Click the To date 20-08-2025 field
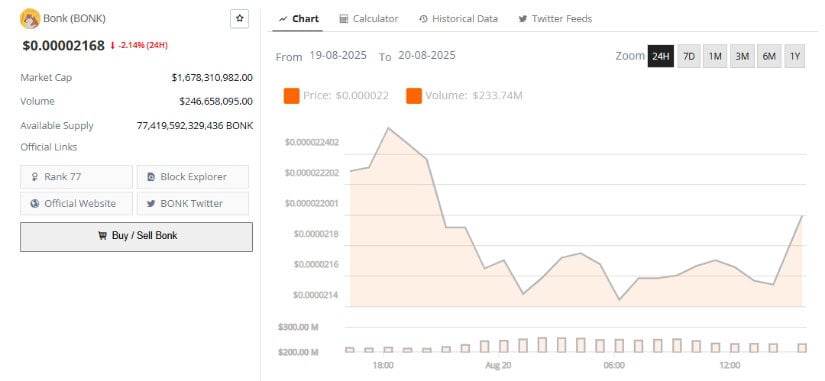 click(427, 55)
